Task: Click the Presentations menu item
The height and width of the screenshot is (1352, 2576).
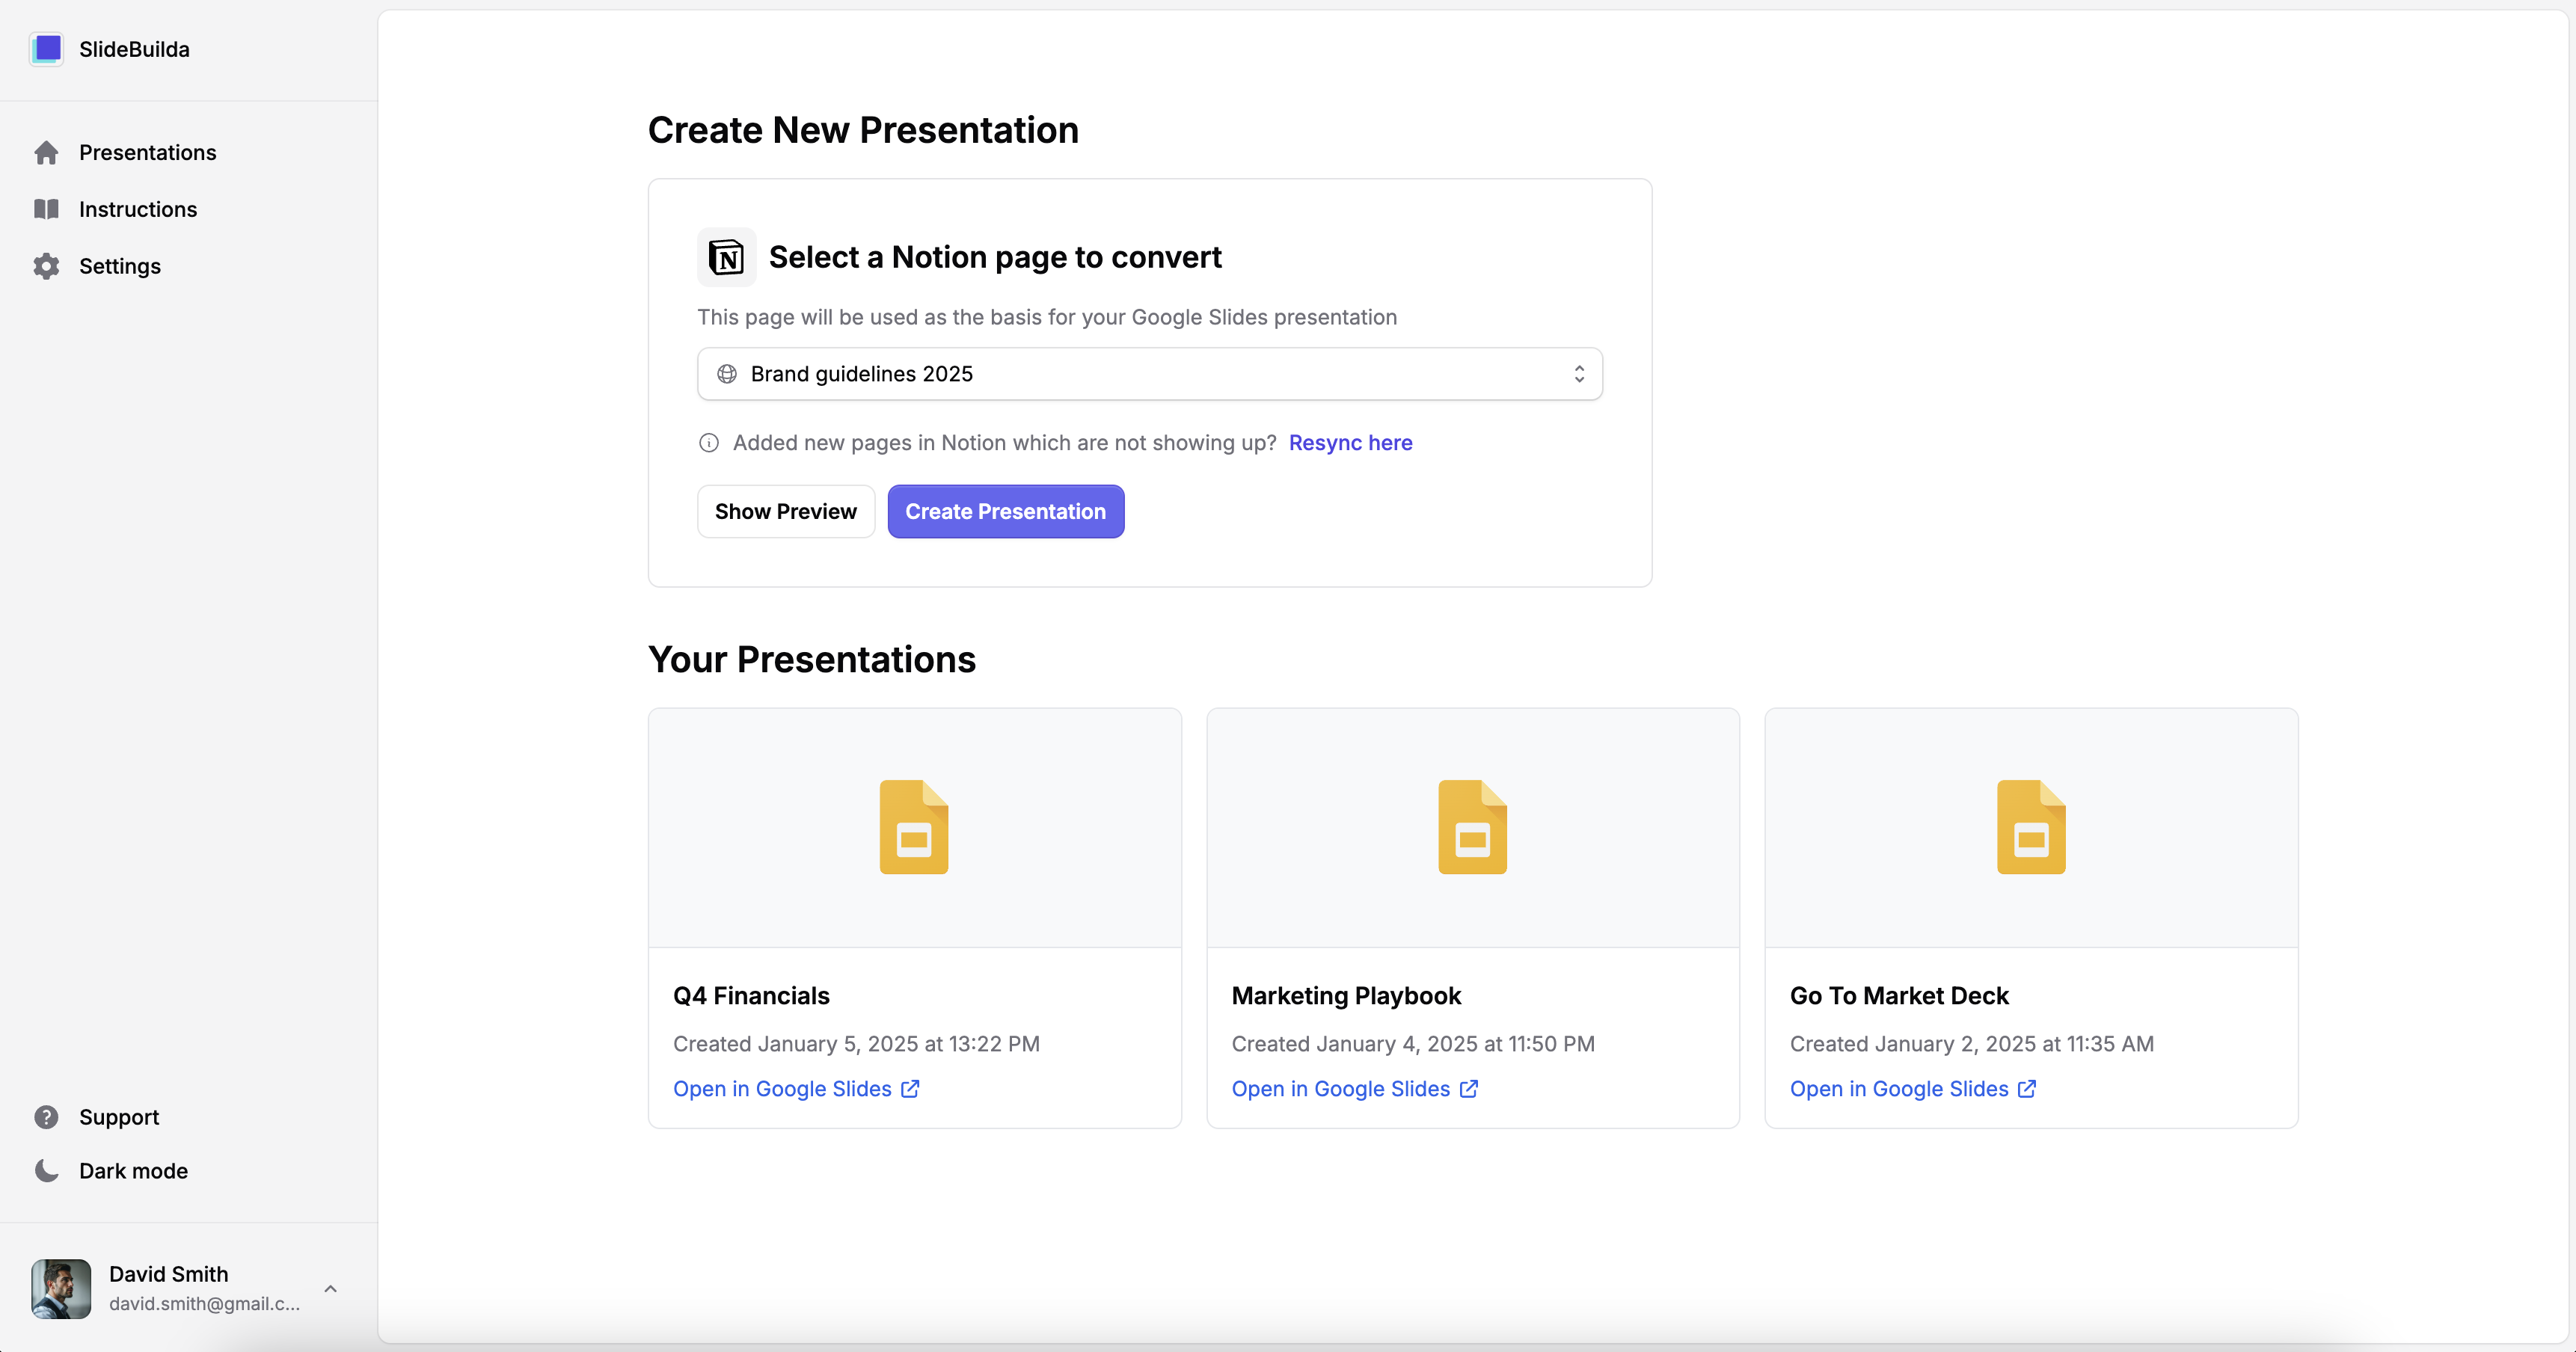Action: (x=148, y=153)
